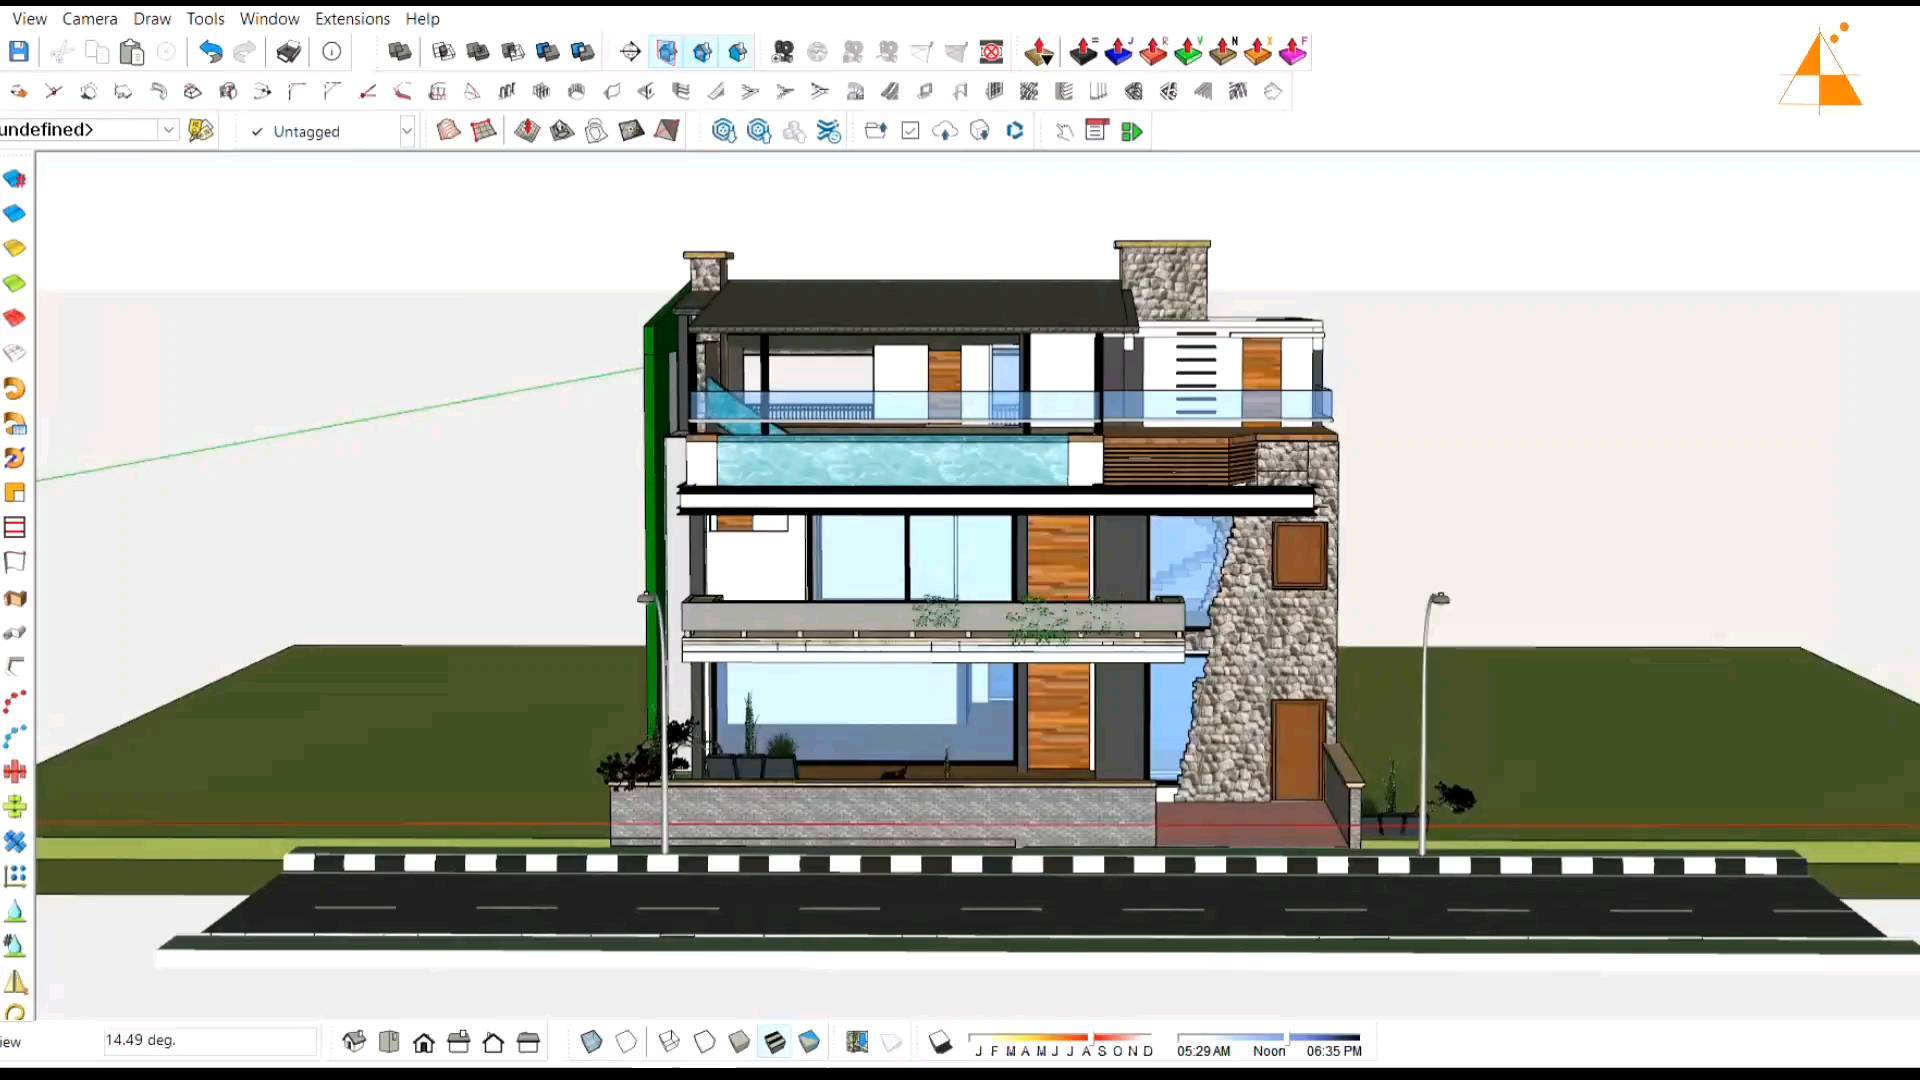Open the Camera menu
The height and width of the screenshot is (1080, 1920).
pyautogui.click(x=89, y=18)
